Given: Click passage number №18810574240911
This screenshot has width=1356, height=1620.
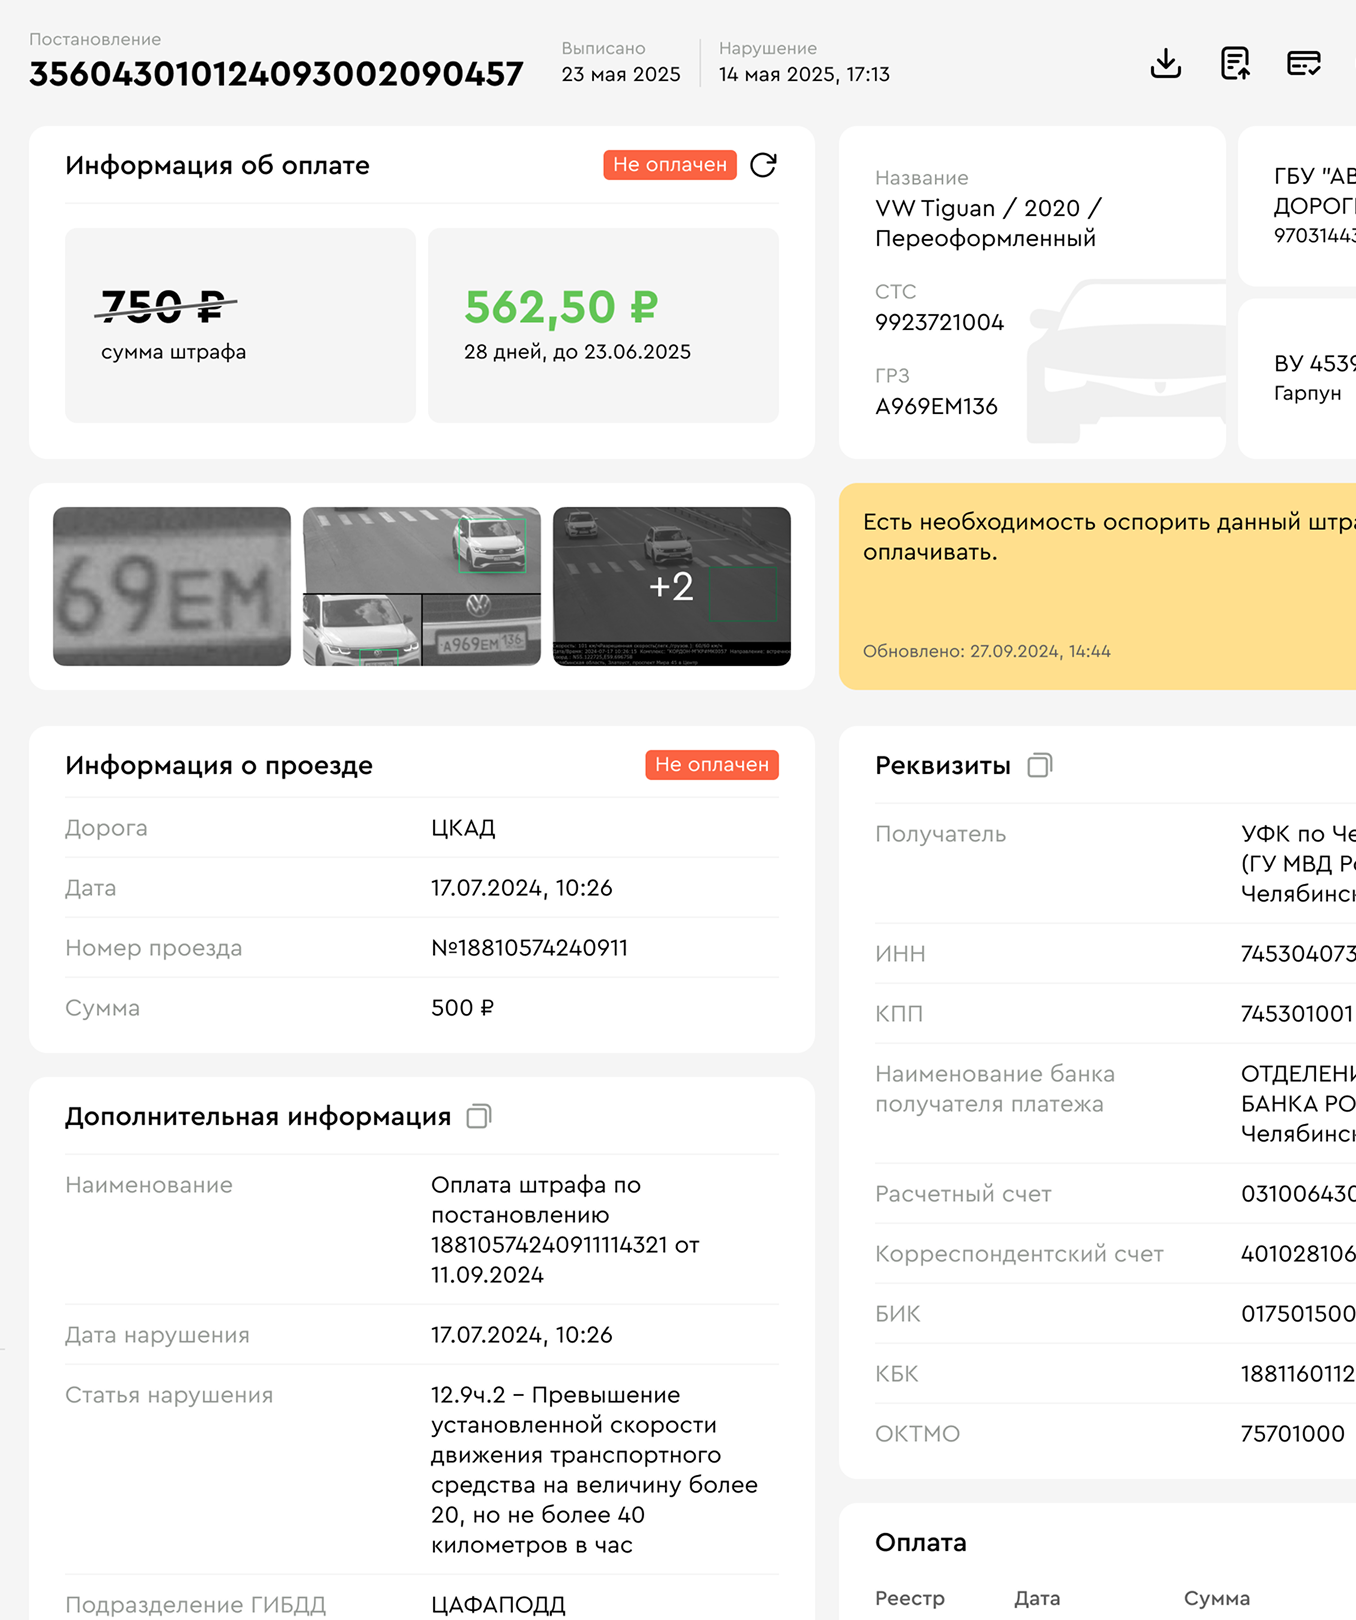Looking at the screenshot, I should (529, 948).
